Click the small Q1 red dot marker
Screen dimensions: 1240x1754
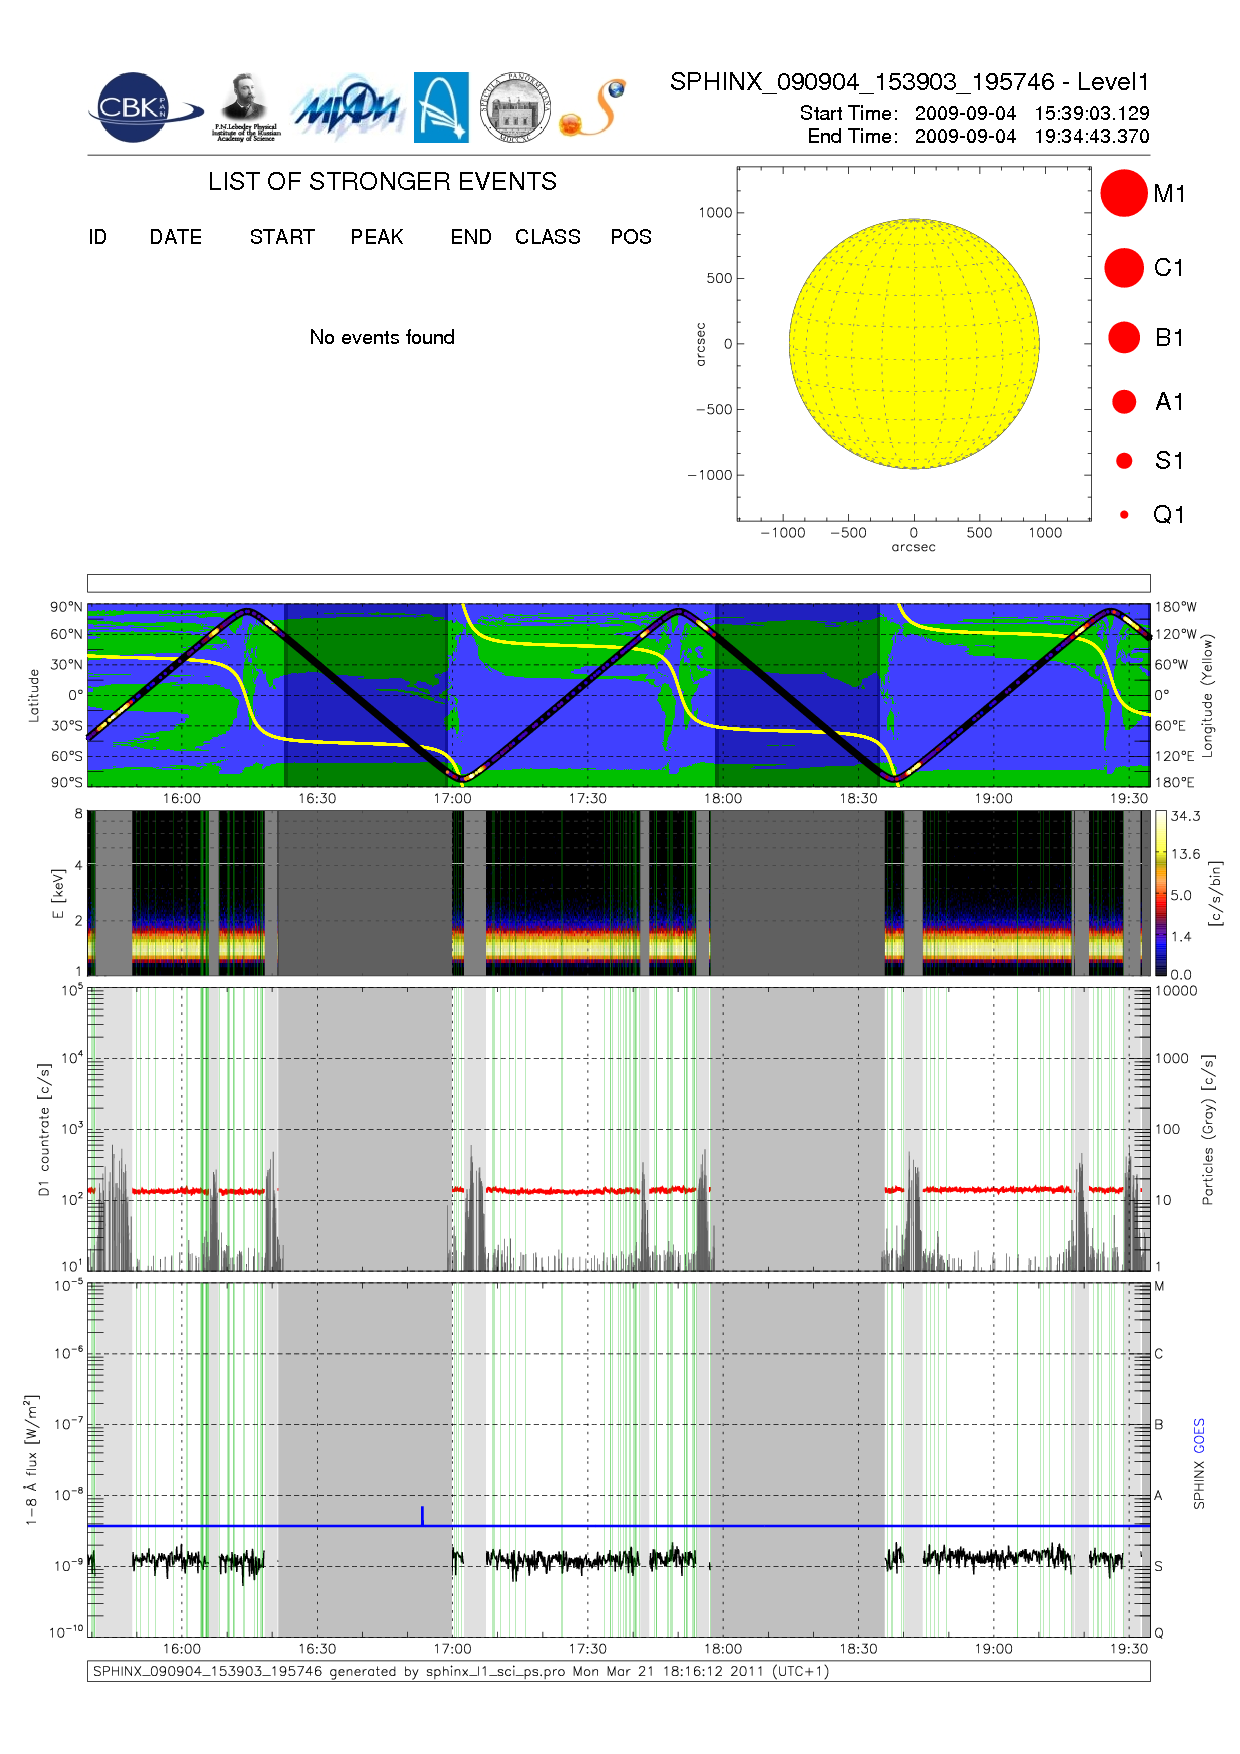pyautogui.click(x=1124, y=514)
